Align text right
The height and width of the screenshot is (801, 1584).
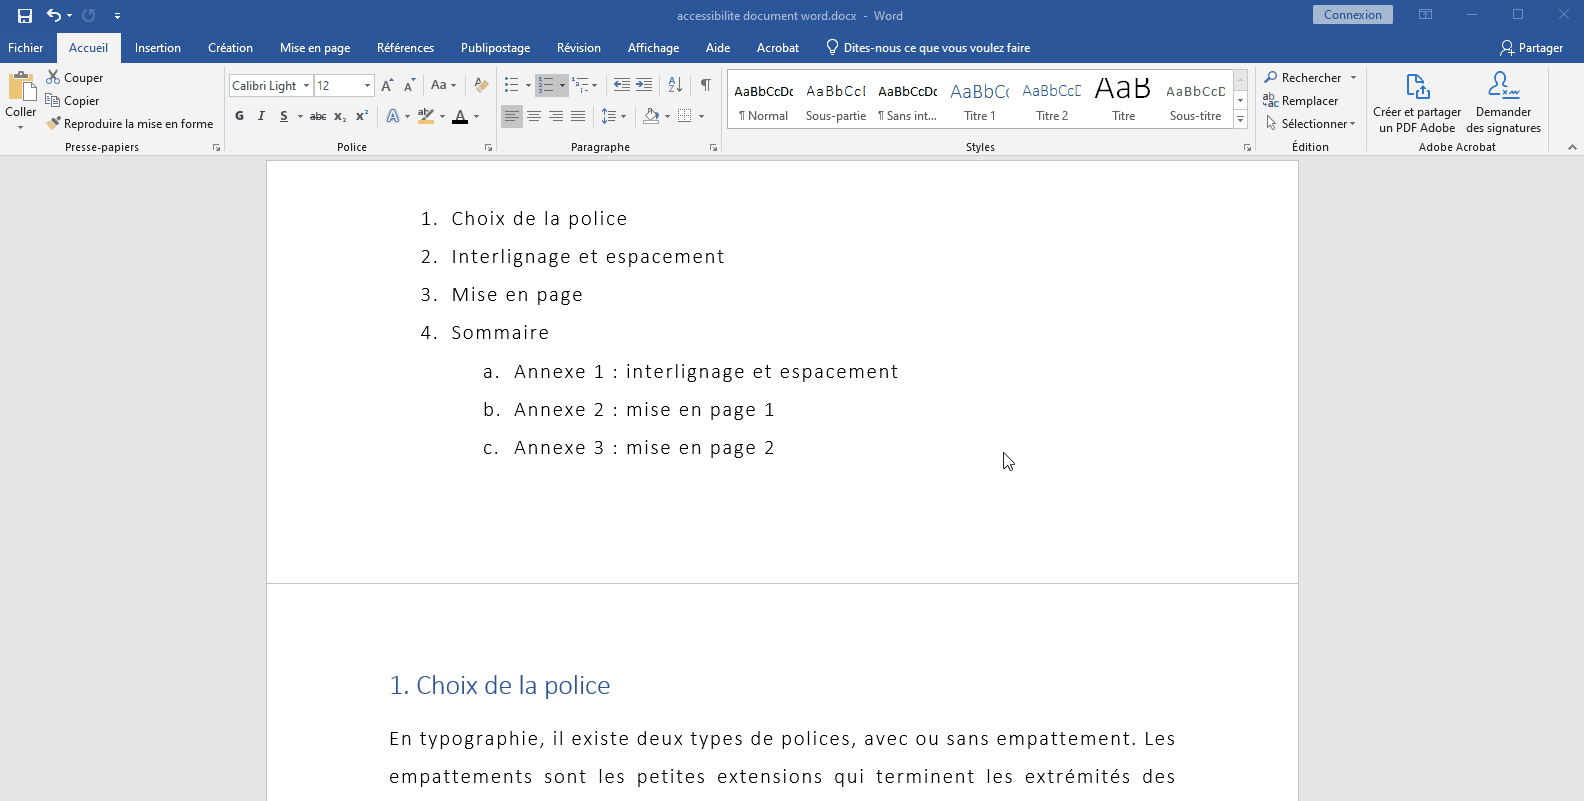[556, 116]
